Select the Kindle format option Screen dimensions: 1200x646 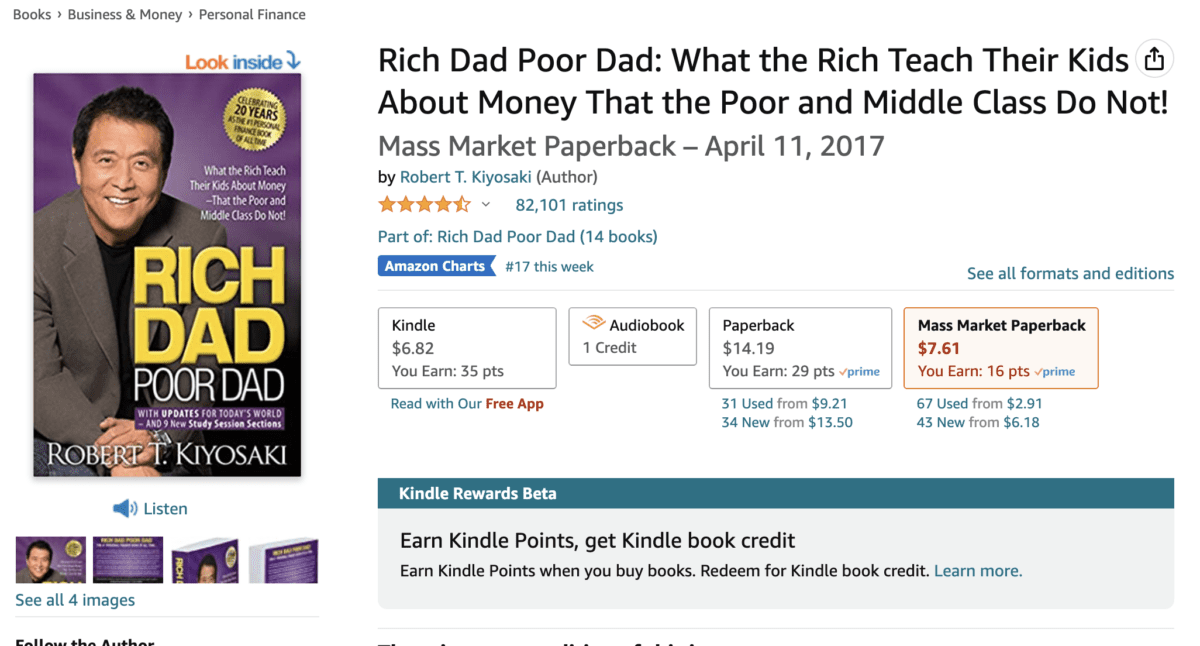click(467, 347)
